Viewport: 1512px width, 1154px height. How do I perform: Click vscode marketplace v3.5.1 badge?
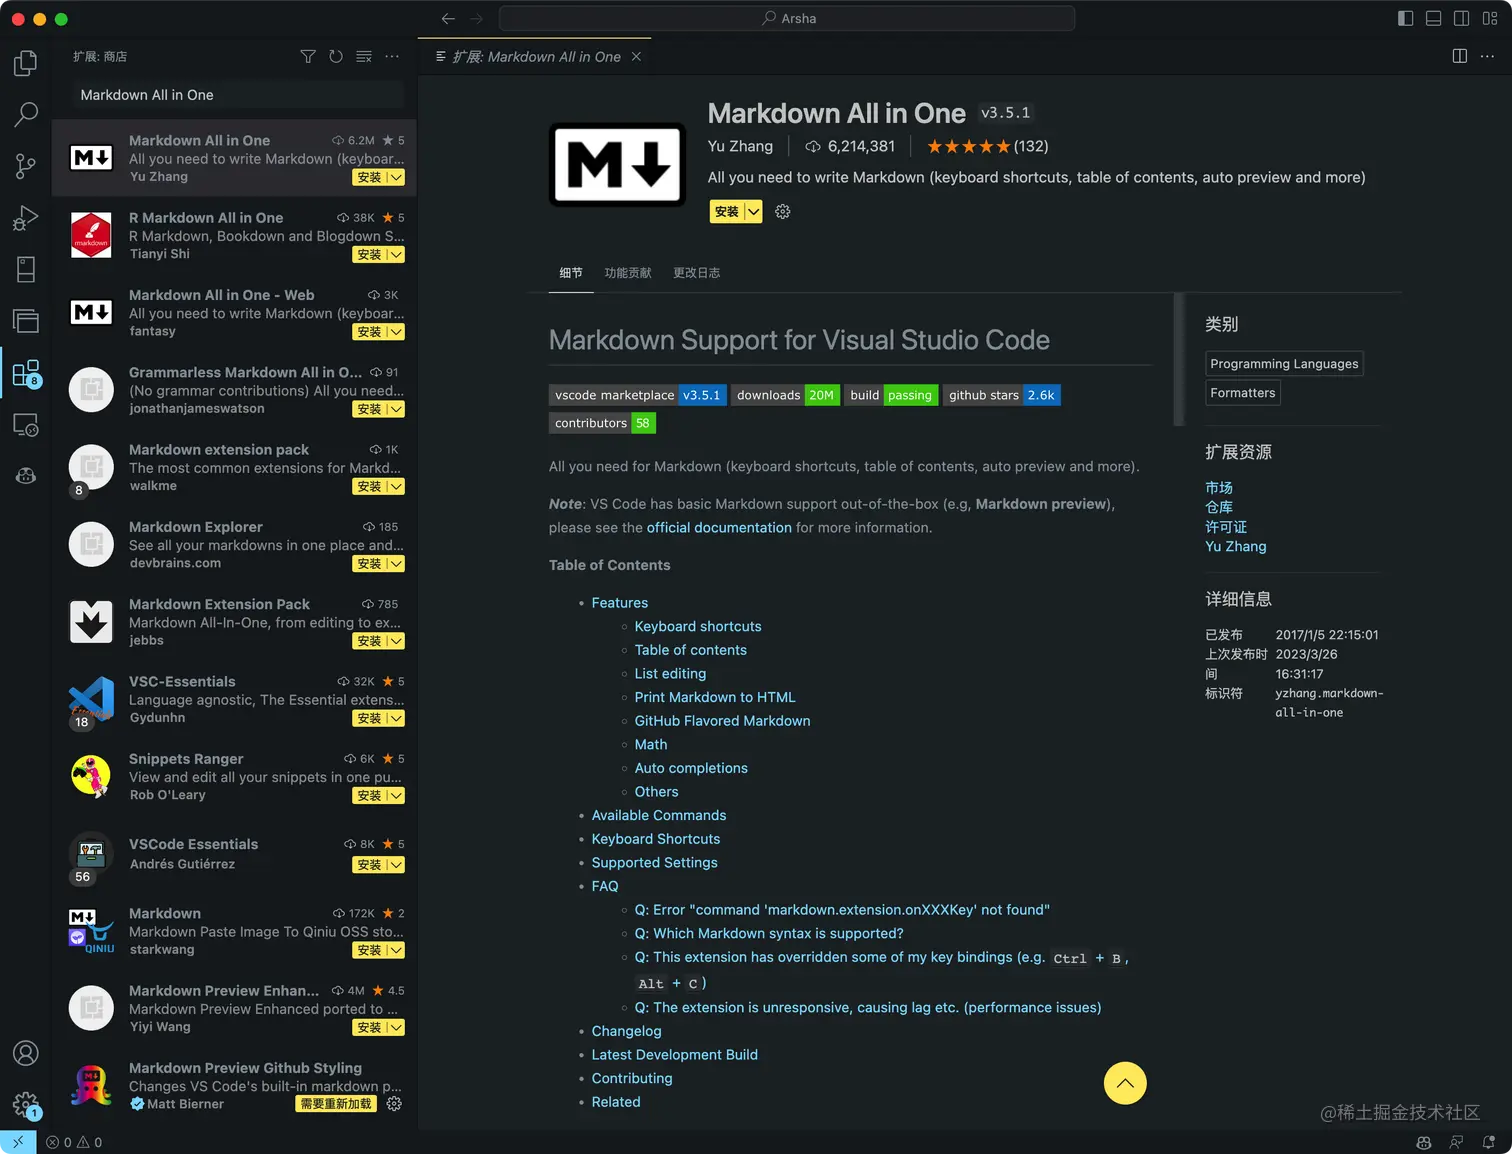[638, 395]
